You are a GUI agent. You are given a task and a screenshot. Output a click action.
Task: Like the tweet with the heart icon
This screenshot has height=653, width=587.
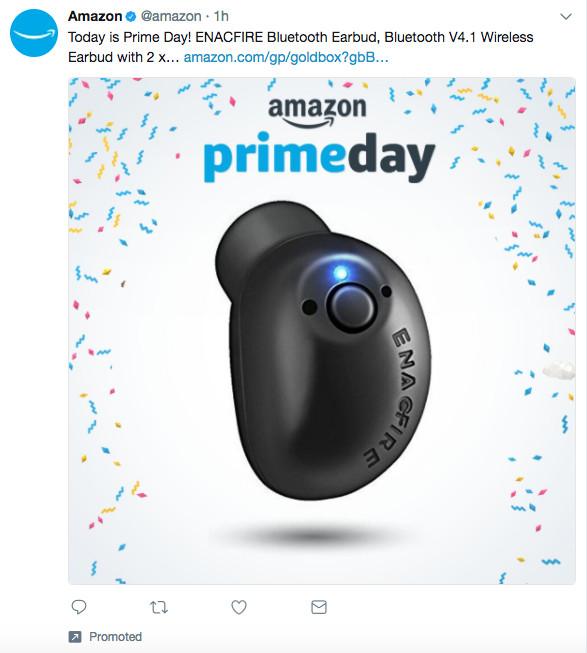coord(239,607)
